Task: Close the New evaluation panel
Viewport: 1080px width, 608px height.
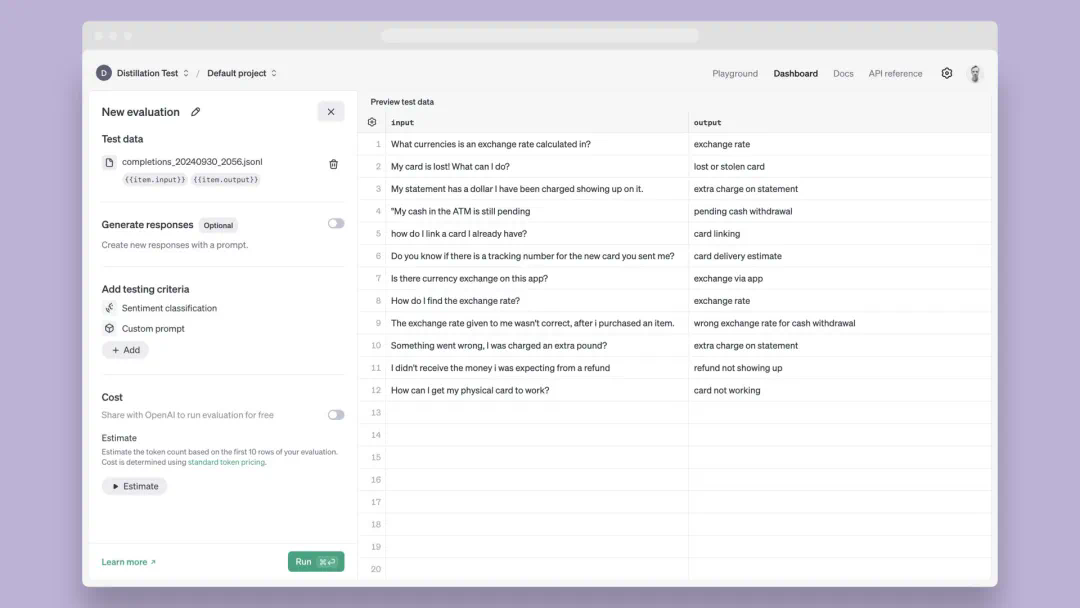Action: tap(331, 112)
